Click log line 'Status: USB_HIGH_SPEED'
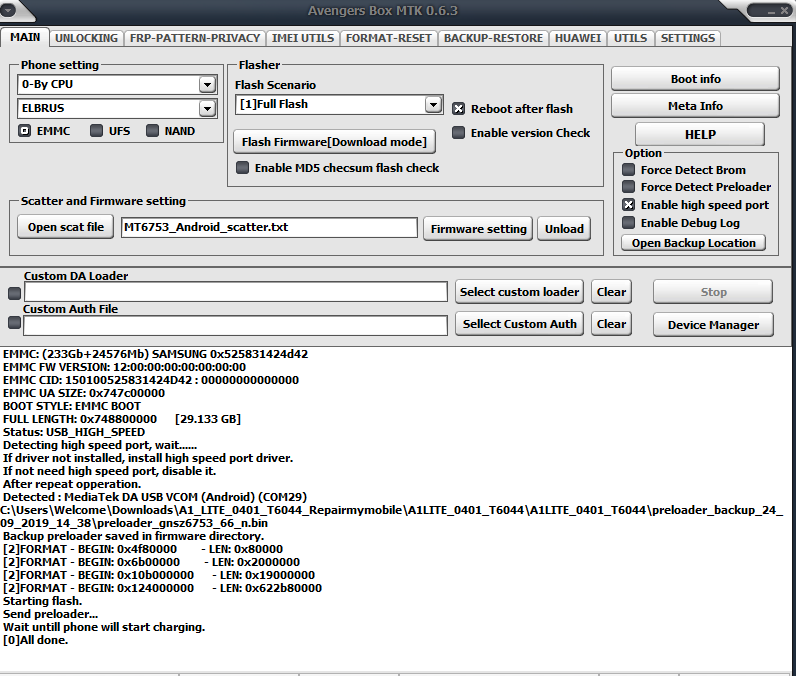This screenshot has width=796, height=676. [x=74, y=432]
